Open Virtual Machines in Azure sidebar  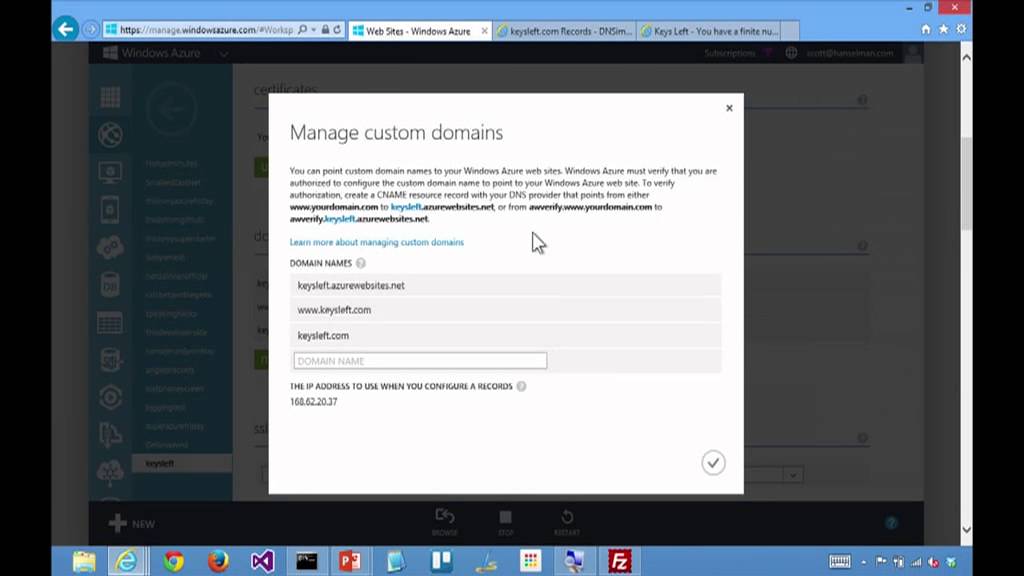click(x=110, y=172)
